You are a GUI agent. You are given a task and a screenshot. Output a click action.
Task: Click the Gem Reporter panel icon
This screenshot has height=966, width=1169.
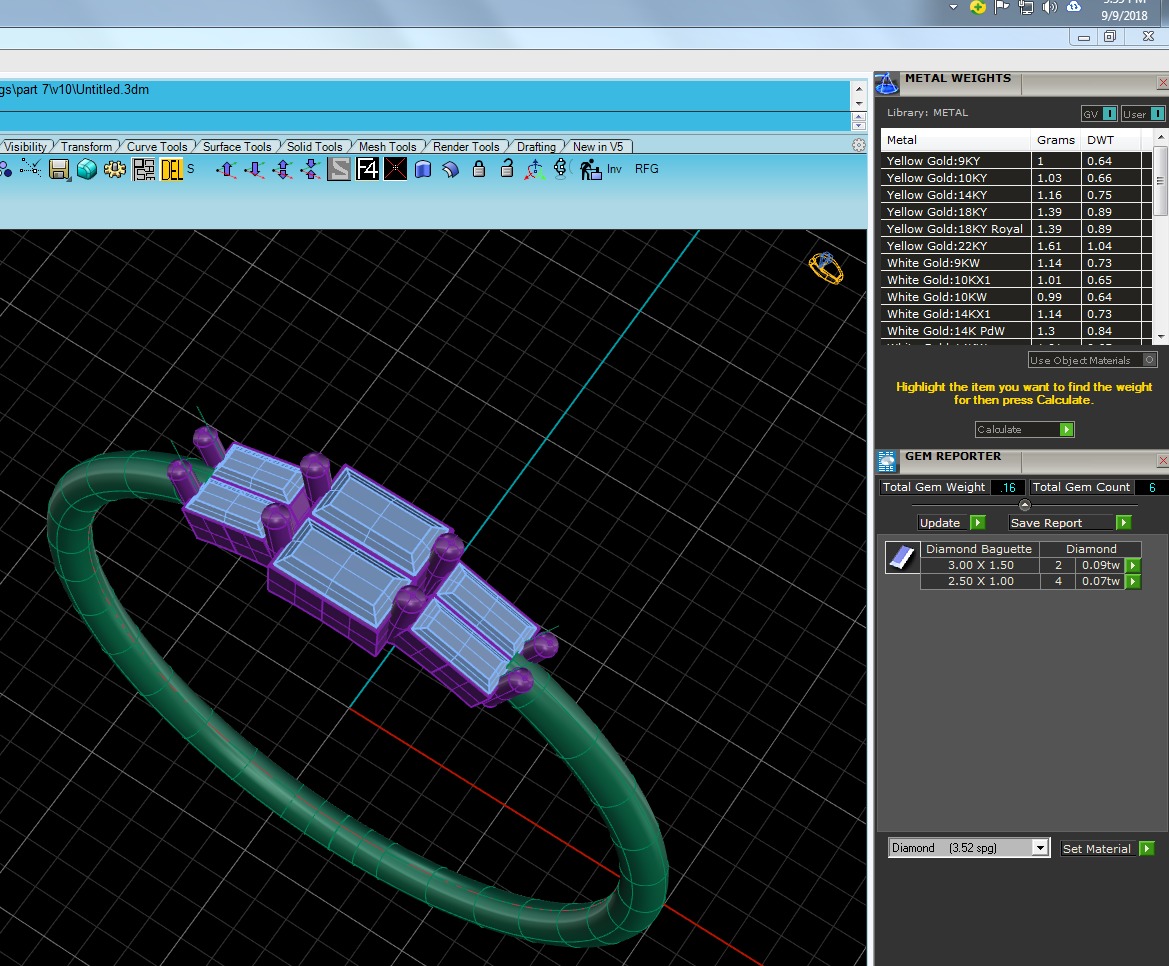(886, 462)
